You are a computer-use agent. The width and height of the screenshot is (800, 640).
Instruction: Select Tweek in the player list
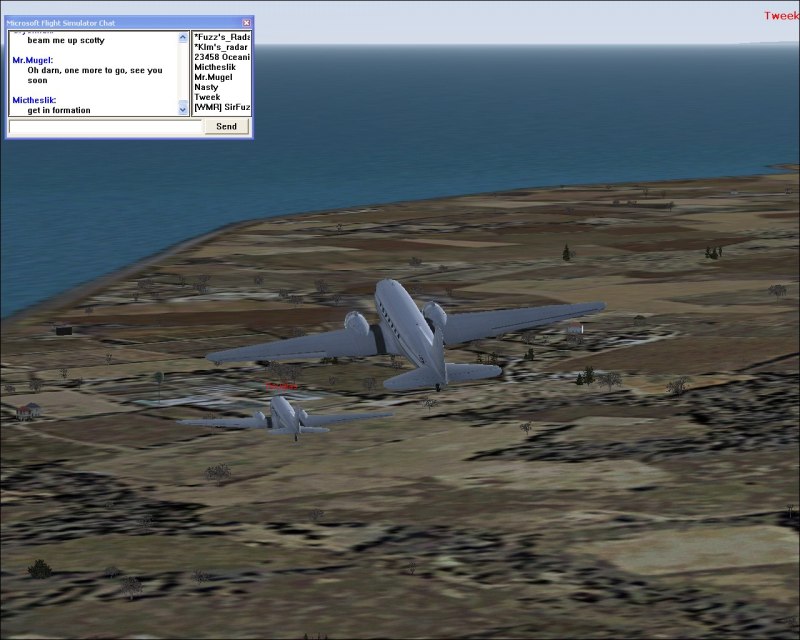tap(207, 97)
